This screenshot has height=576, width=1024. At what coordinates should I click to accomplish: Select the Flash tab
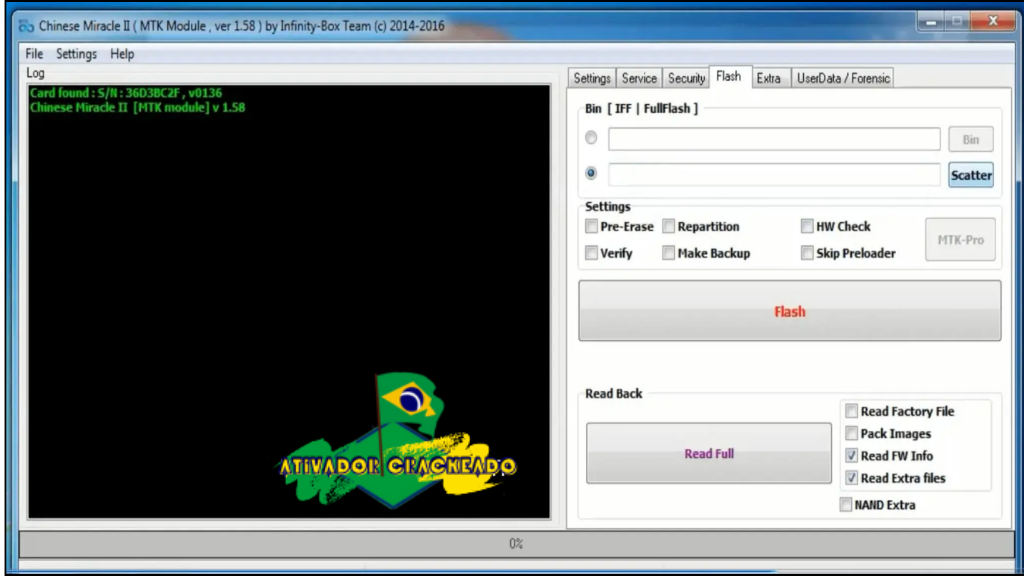coord(729,77)
